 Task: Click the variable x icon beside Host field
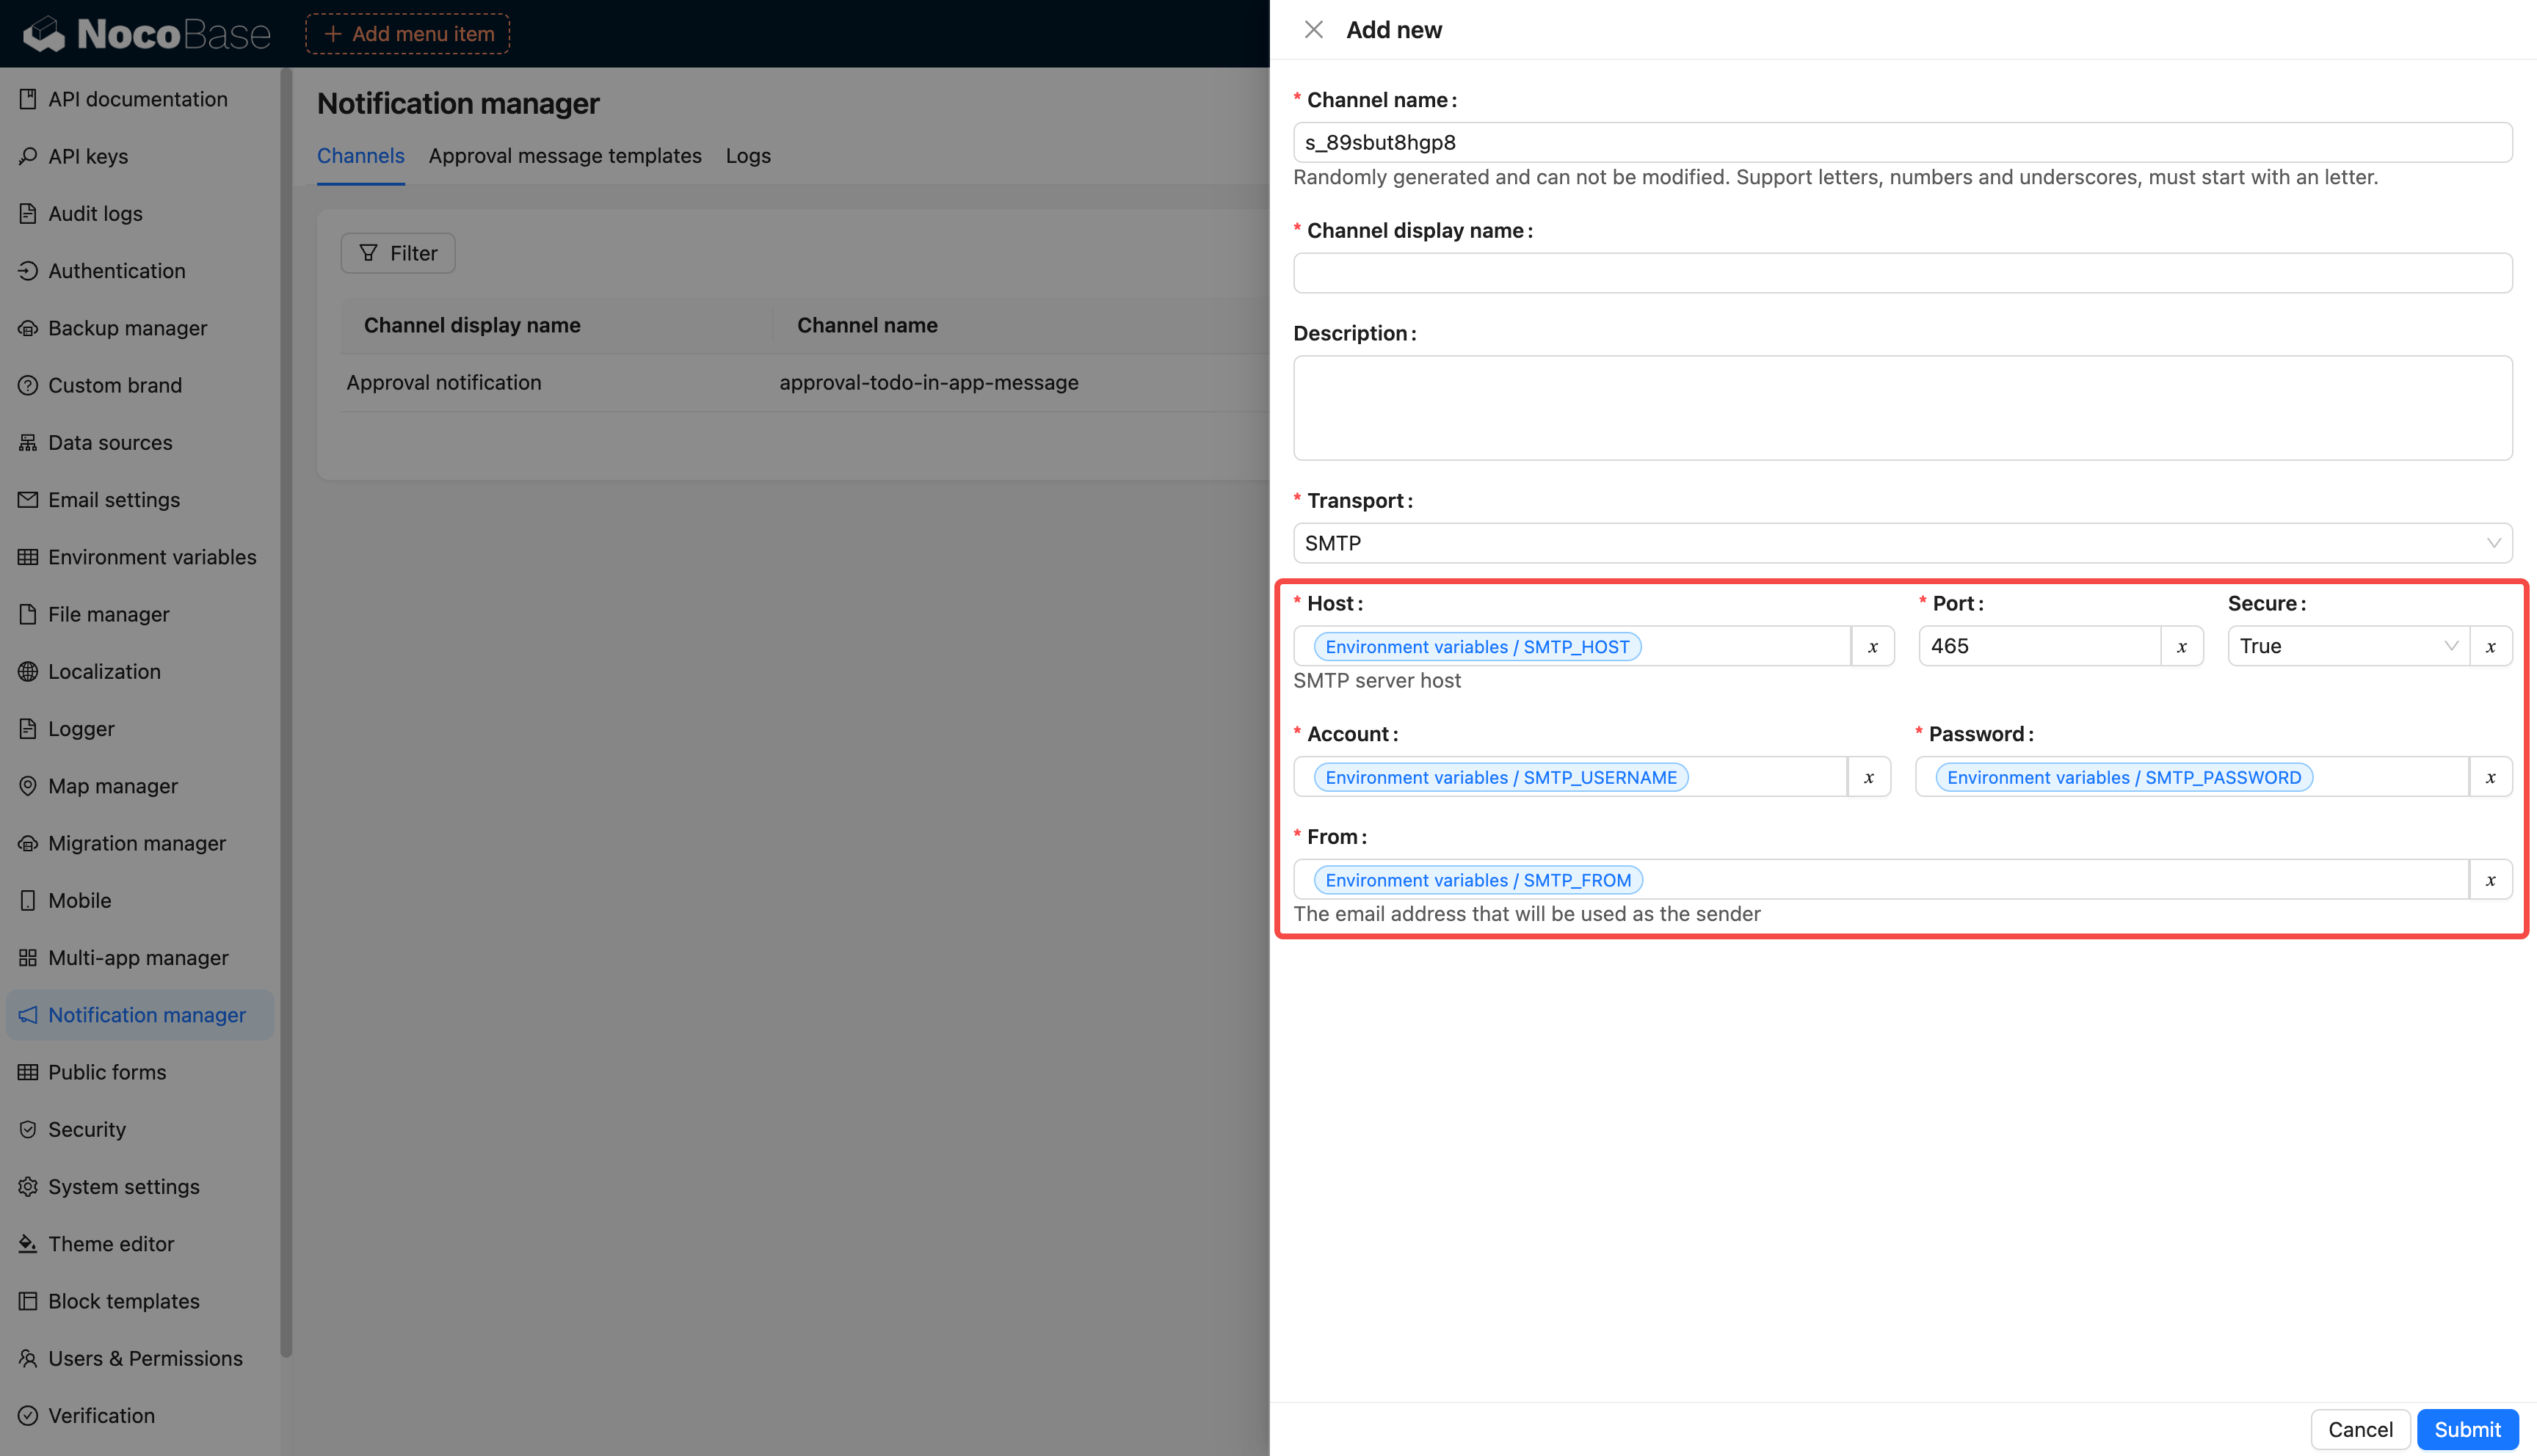click(1872, 646)
